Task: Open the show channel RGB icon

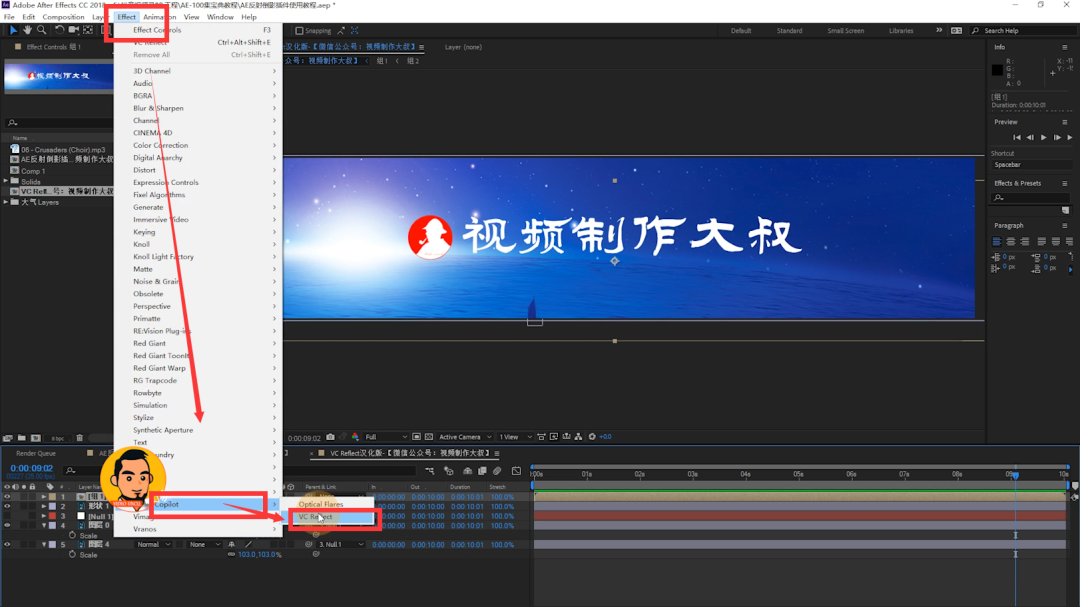Action: tap(355, 437)
